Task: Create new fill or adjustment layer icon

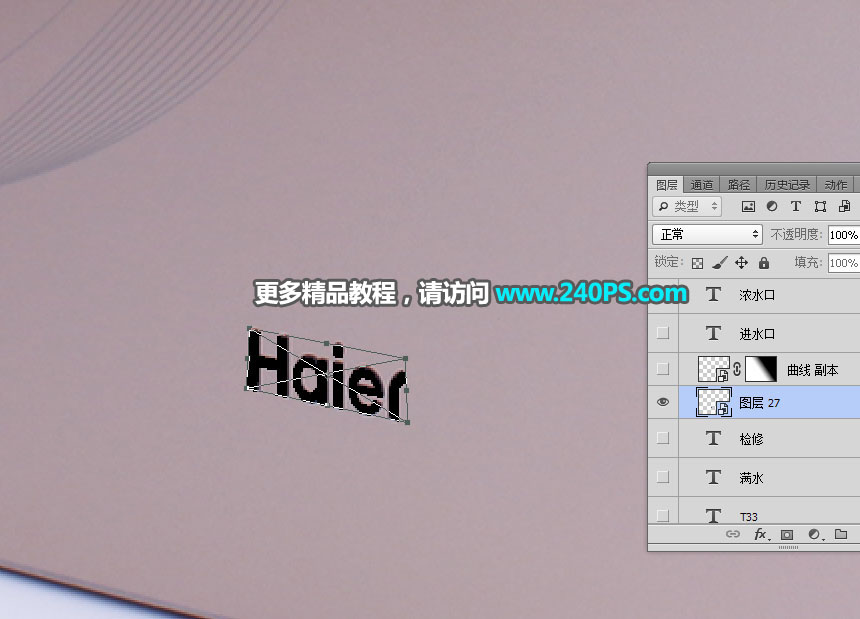Action: (815, 535)
